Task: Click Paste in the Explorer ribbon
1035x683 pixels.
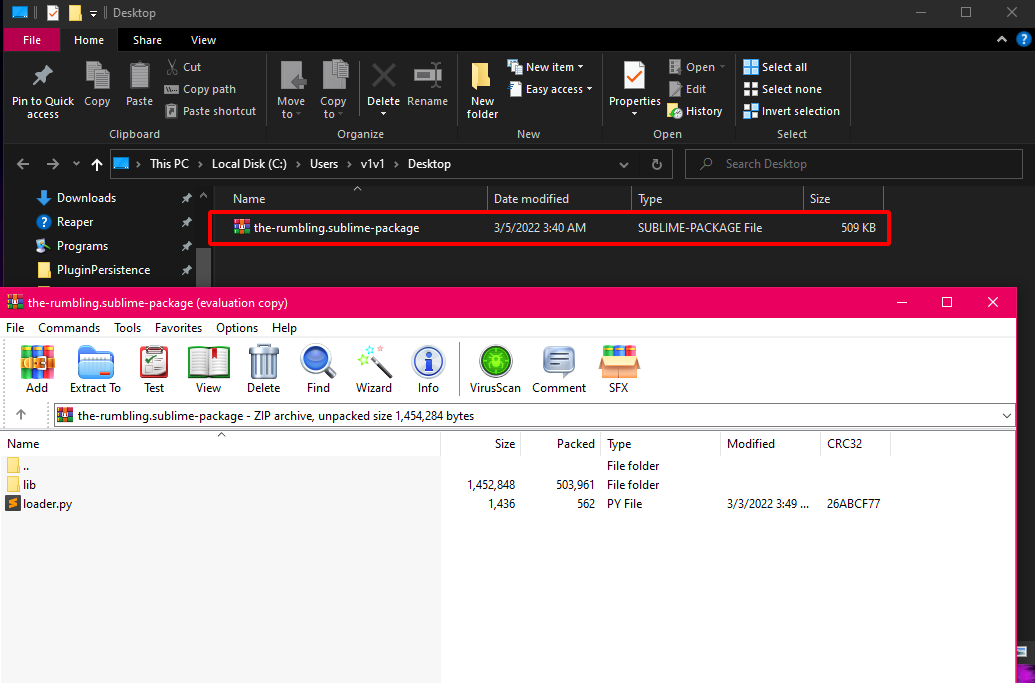Action: 139,84
